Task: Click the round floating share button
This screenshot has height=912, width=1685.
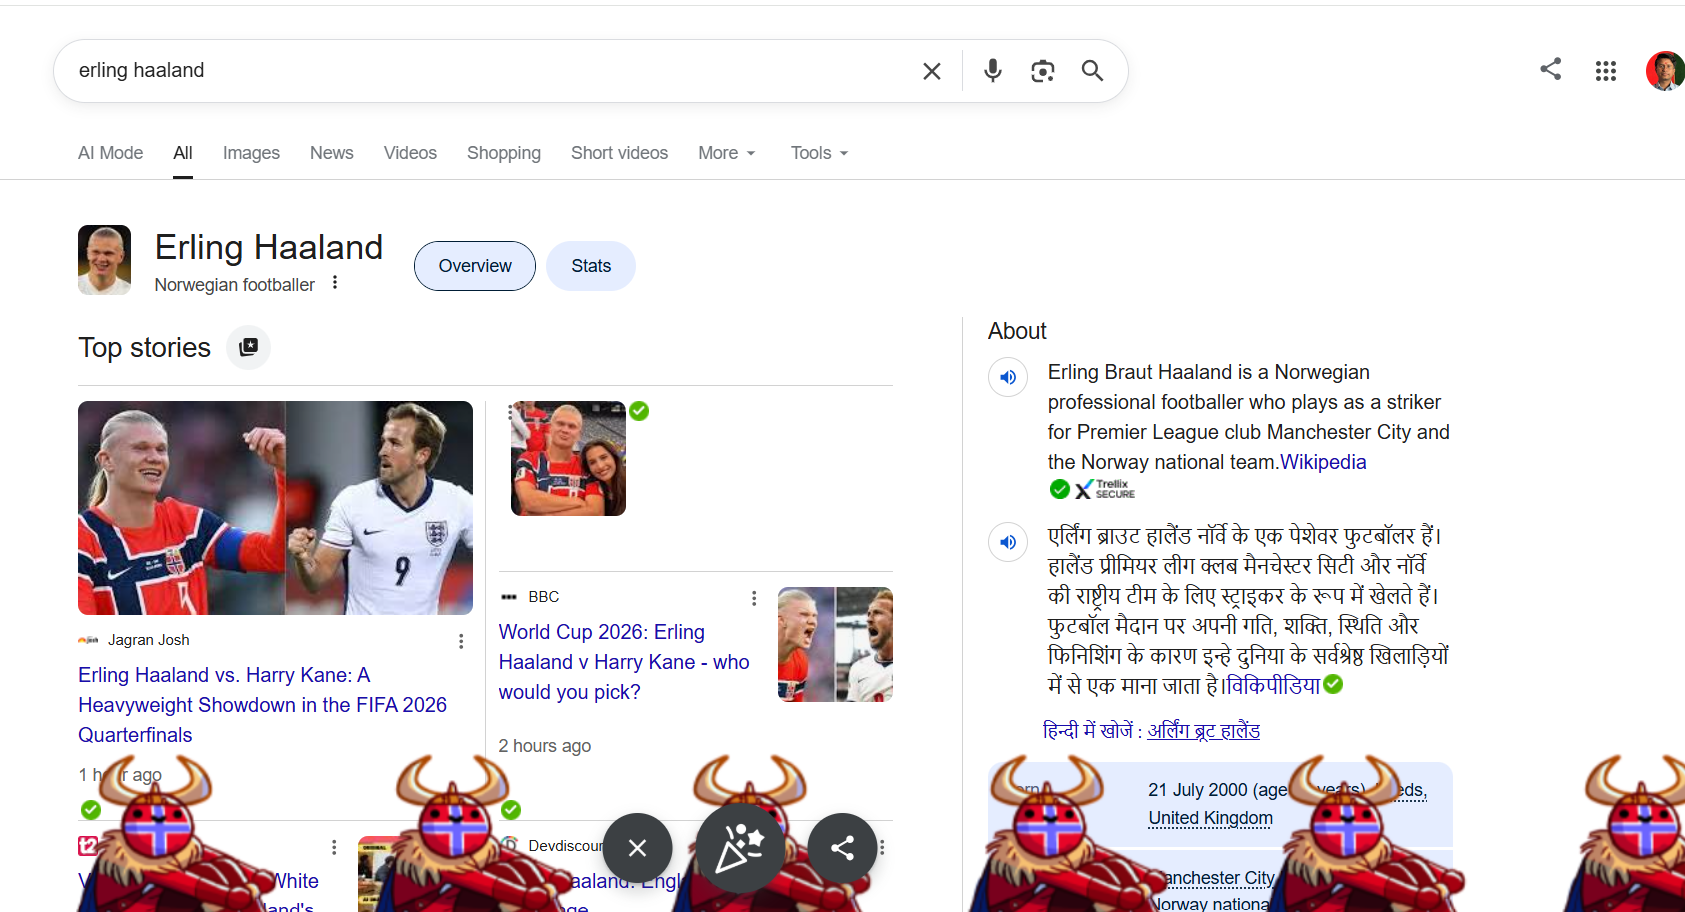Action: (x=842, y=848)
